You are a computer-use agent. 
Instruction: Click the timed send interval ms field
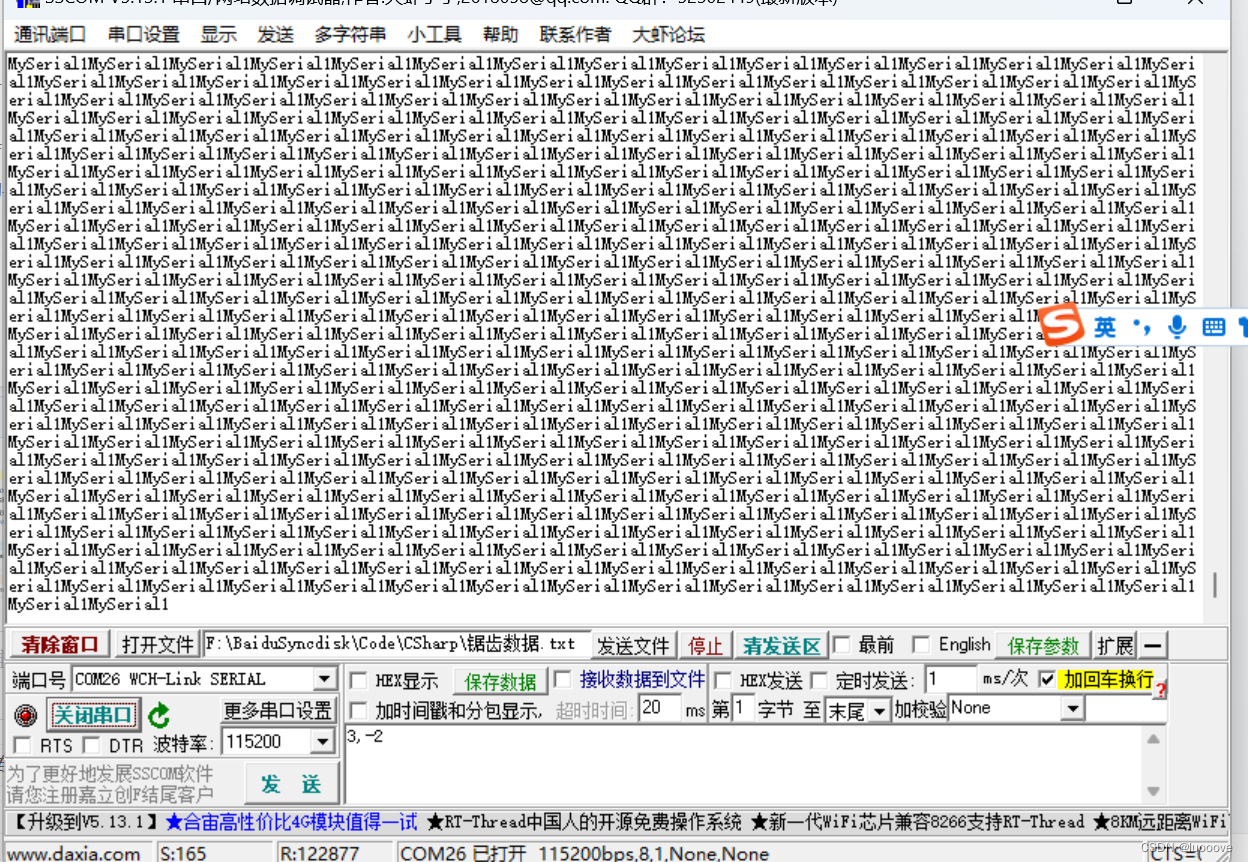[x=950, y=680]
